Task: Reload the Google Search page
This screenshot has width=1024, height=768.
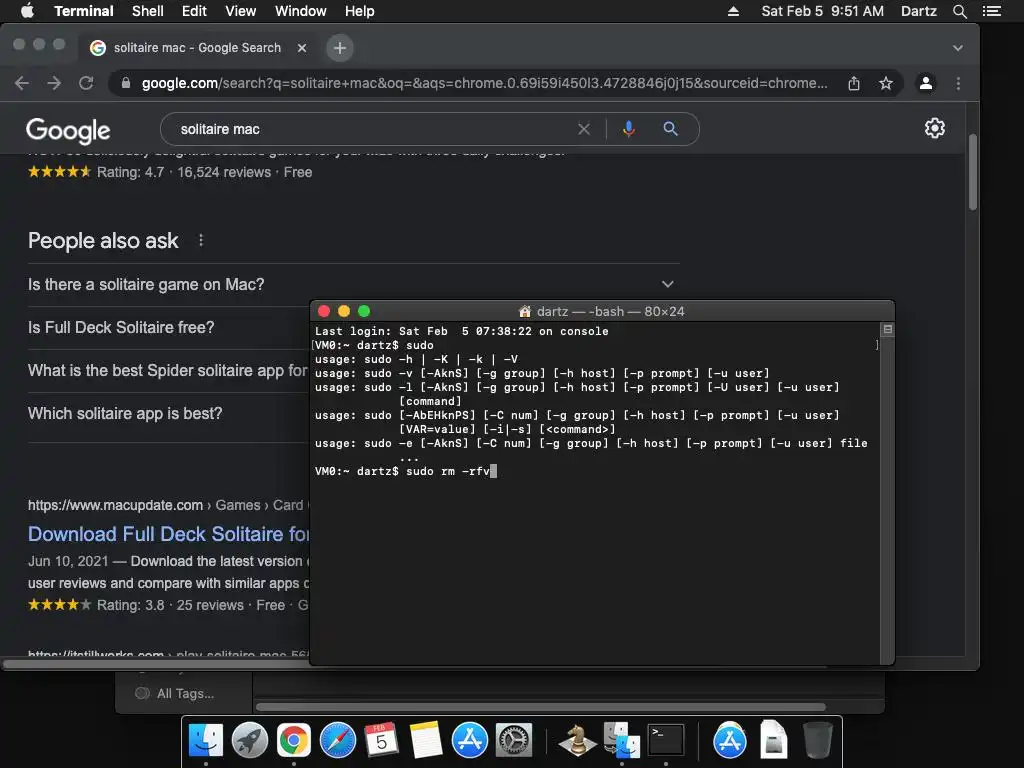Action: coord(86,83)
